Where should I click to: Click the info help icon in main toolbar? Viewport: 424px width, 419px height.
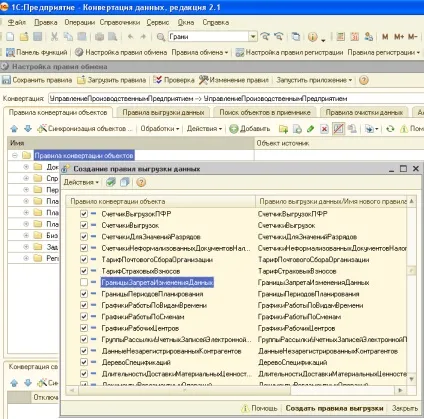pyautogui.click(x=313, y=37)
